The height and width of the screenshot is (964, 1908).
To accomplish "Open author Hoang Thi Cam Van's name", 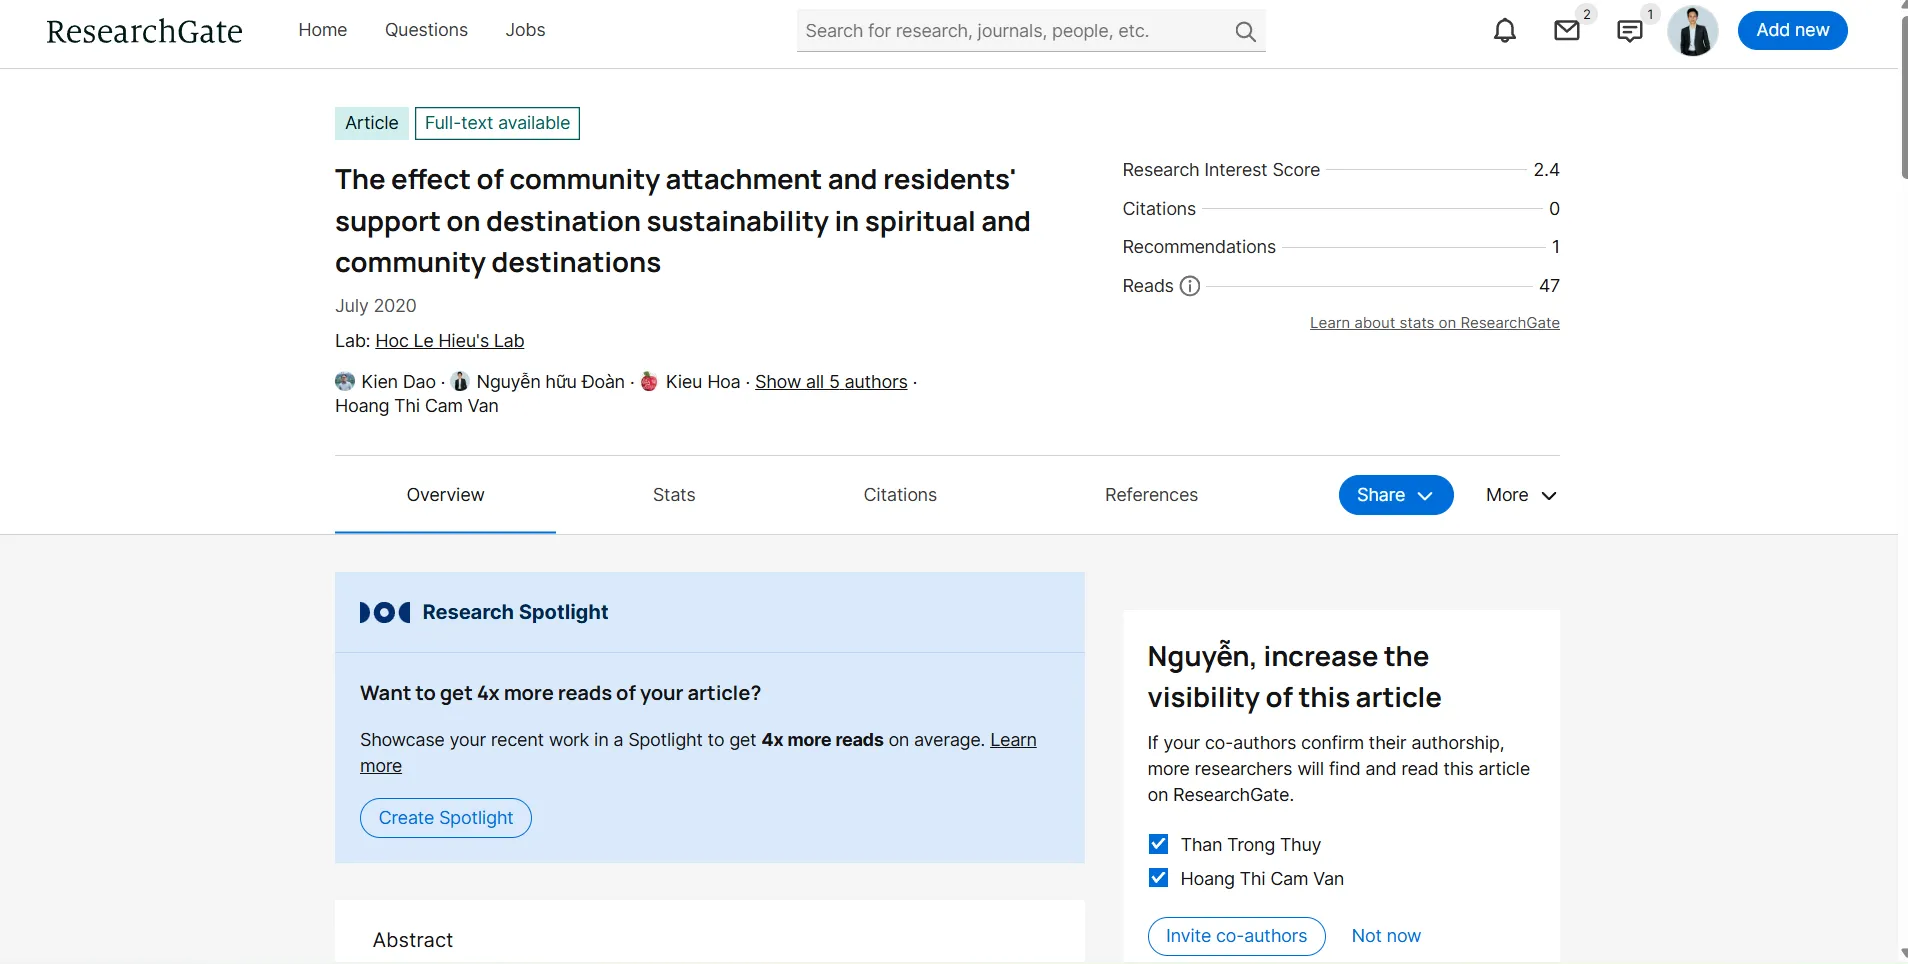I will pyautogui.click(x=417, y=406).
